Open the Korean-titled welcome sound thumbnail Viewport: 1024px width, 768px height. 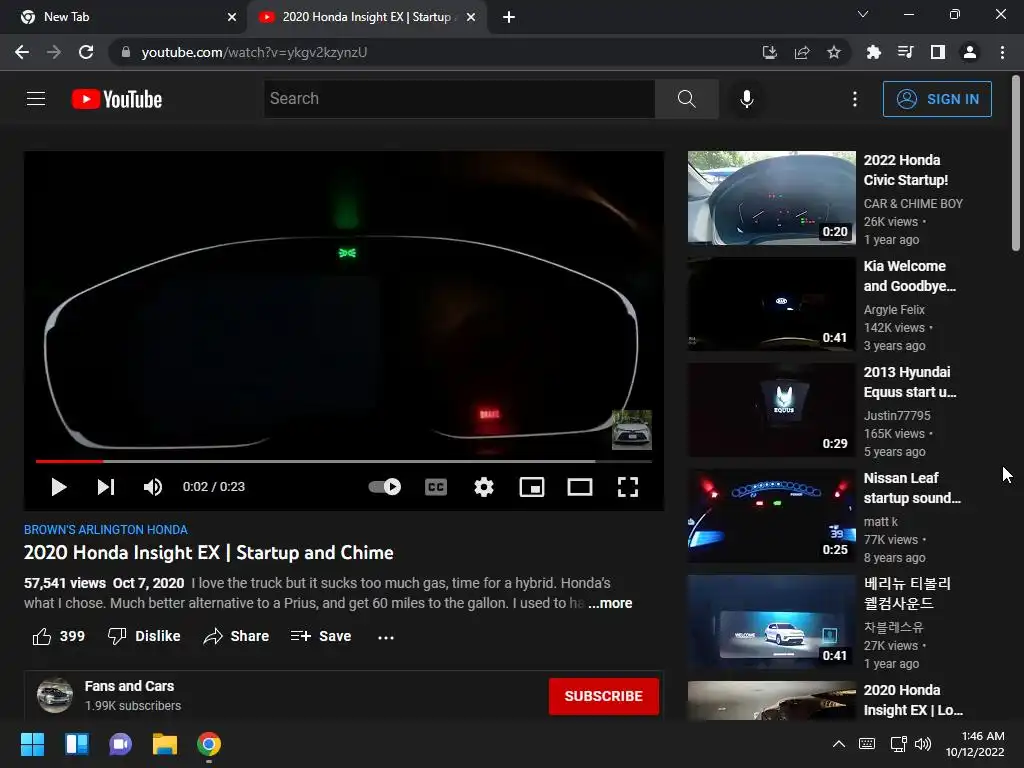click(771, 622)
